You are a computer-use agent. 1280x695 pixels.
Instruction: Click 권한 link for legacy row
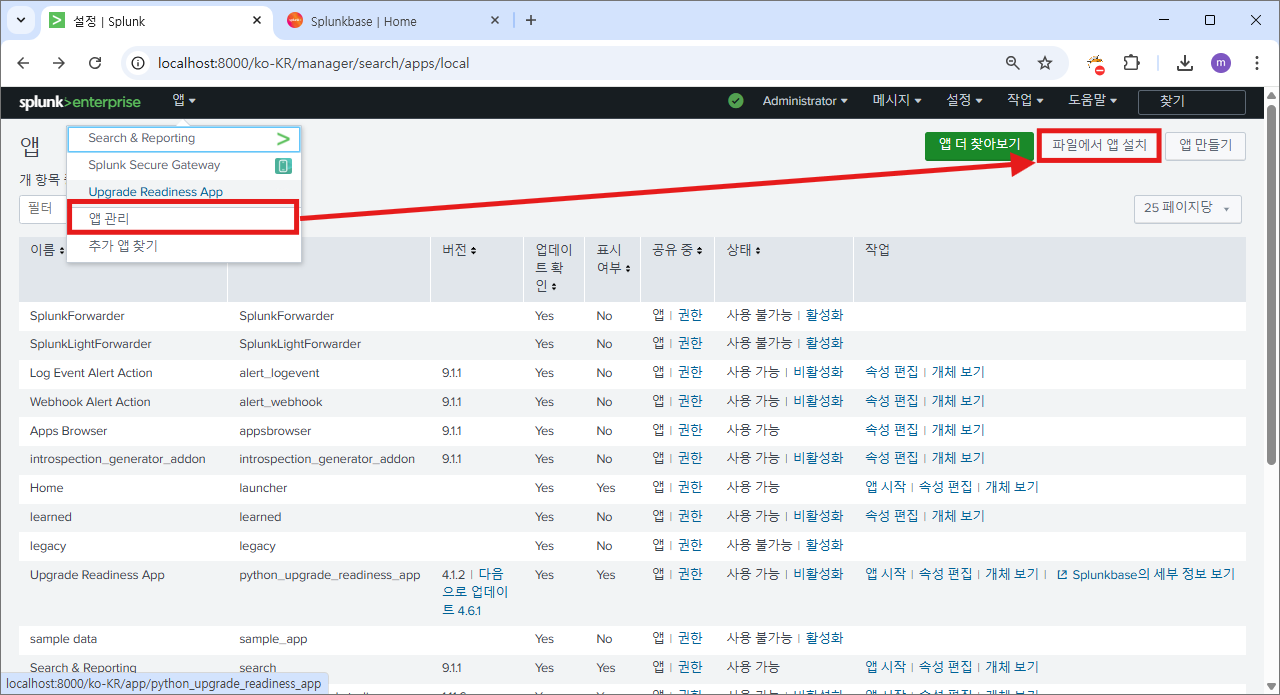click(x=690, y=545)
